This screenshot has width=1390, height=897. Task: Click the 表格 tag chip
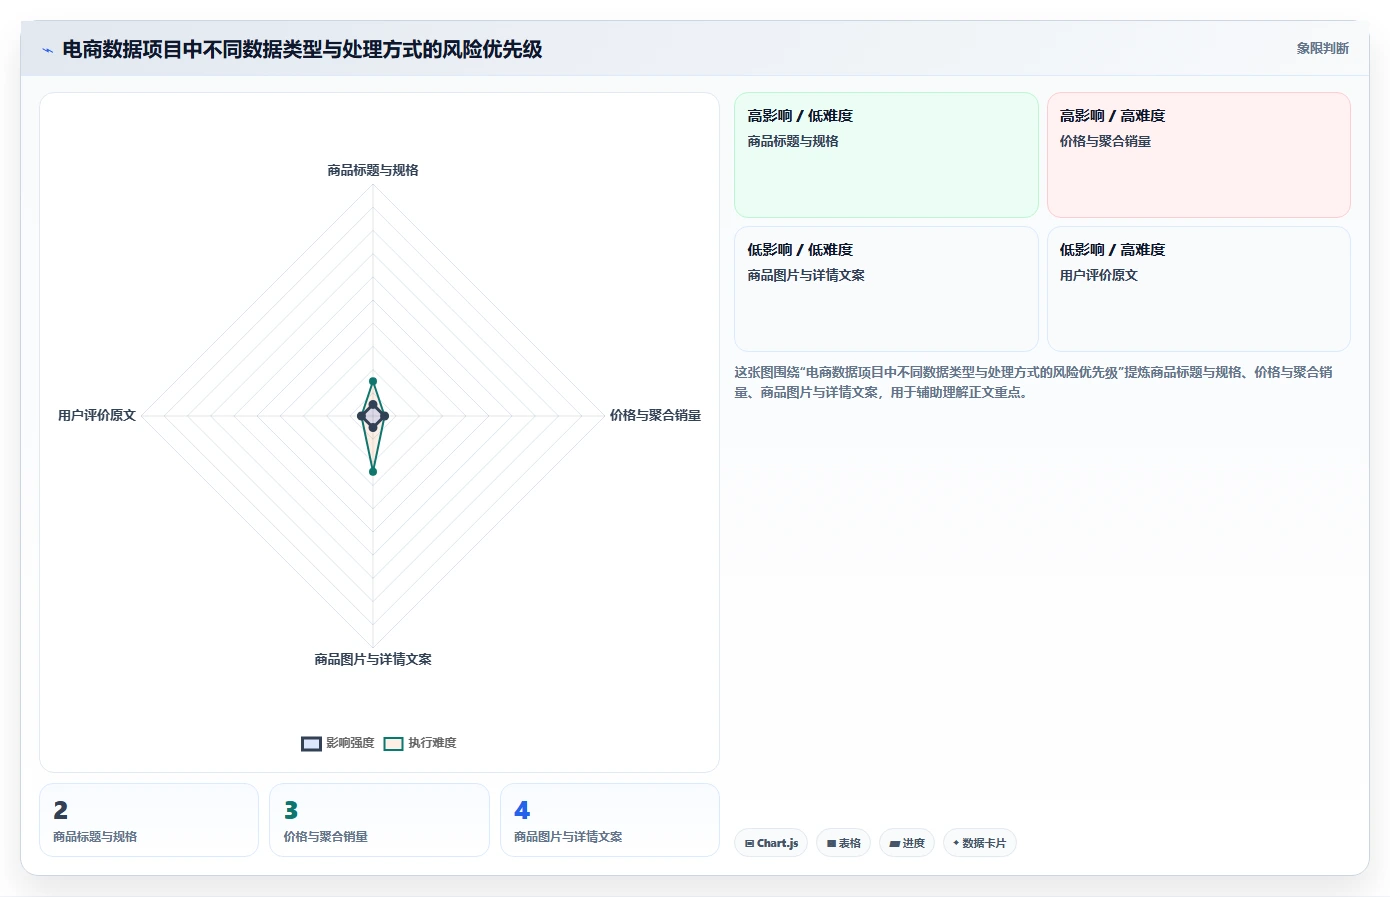click(x=844, y=843)
